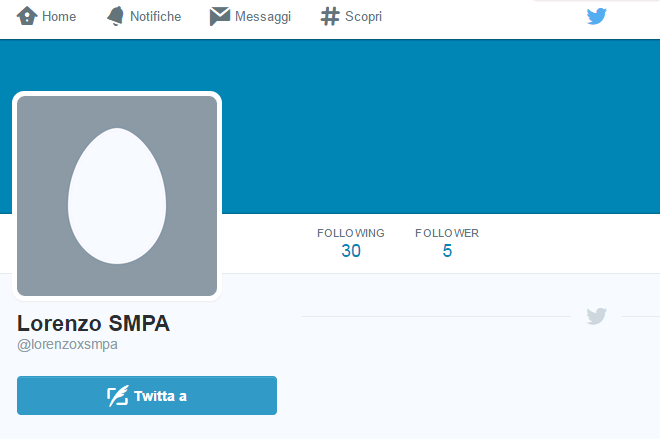
Task: Click the Home house icon
Action: click(x=27, y=16)
